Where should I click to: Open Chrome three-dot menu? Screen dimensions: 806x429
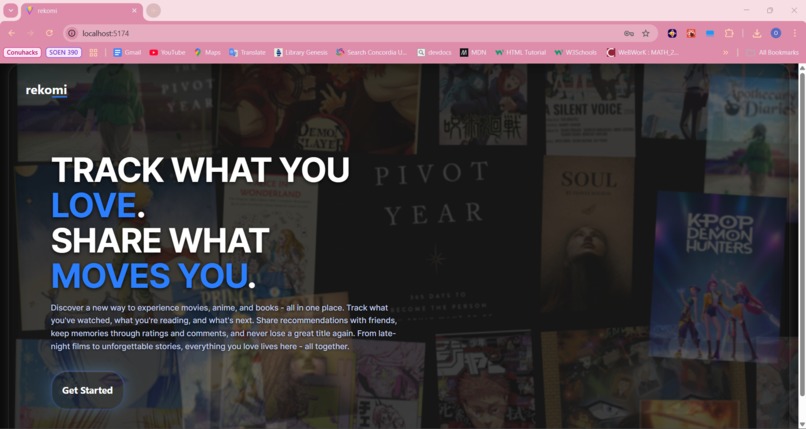tap(795, 33)
